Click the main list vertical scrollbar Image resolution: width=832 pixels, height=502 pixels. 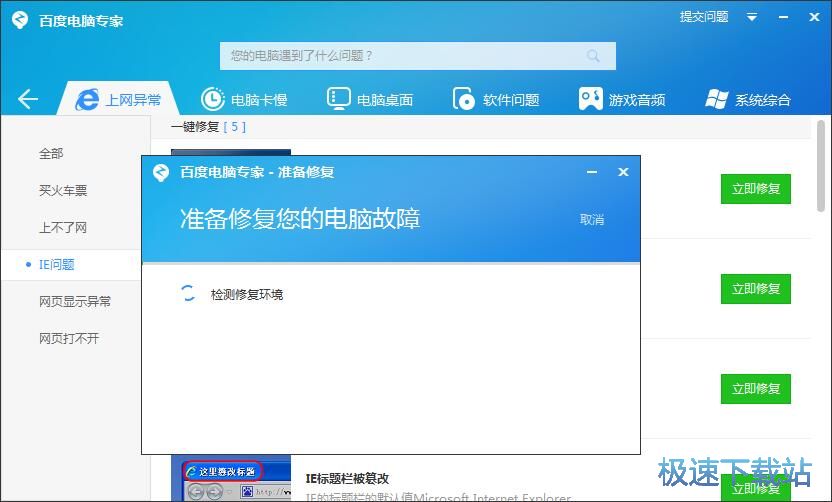821,166
